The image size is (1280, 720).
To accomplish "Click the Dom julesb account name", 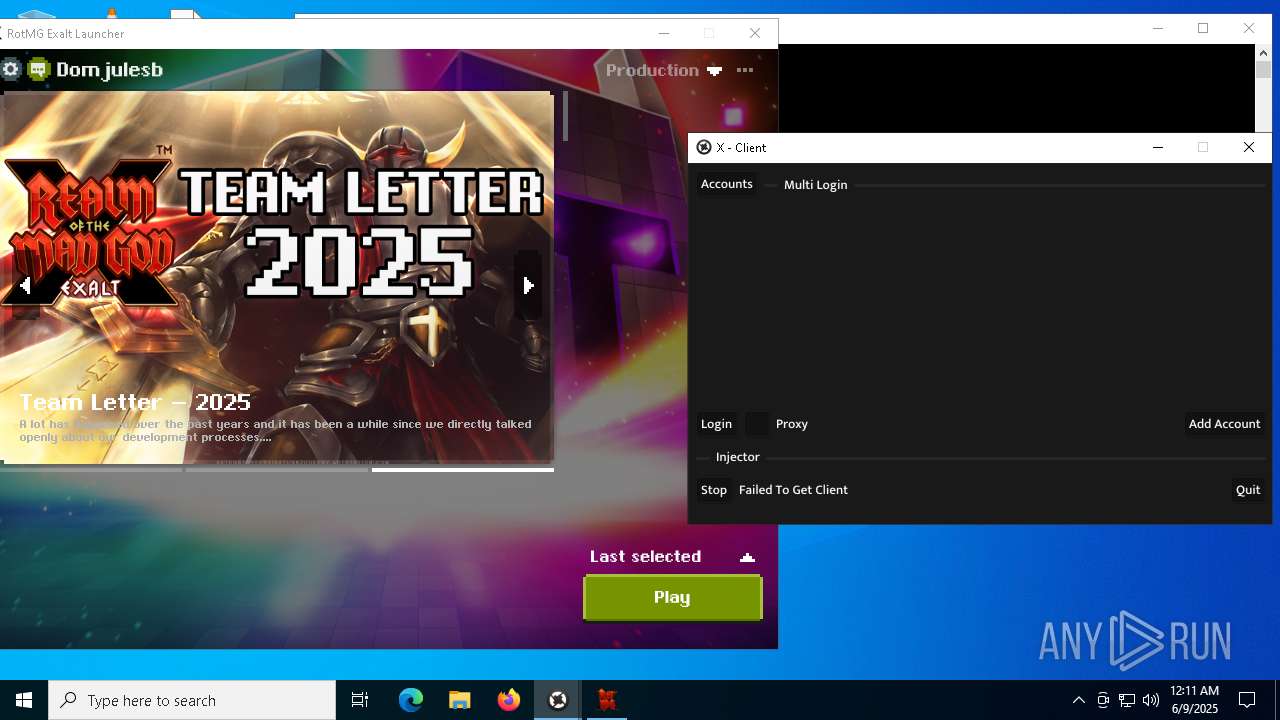I will pyautogui.click(x=109, y=70).
